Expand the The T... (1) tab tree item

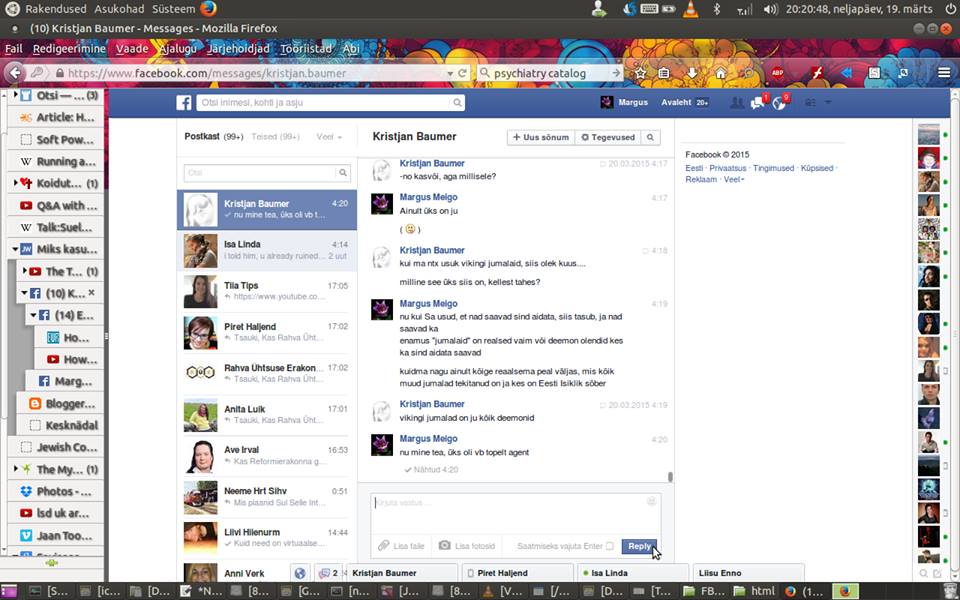coord(24,271)
